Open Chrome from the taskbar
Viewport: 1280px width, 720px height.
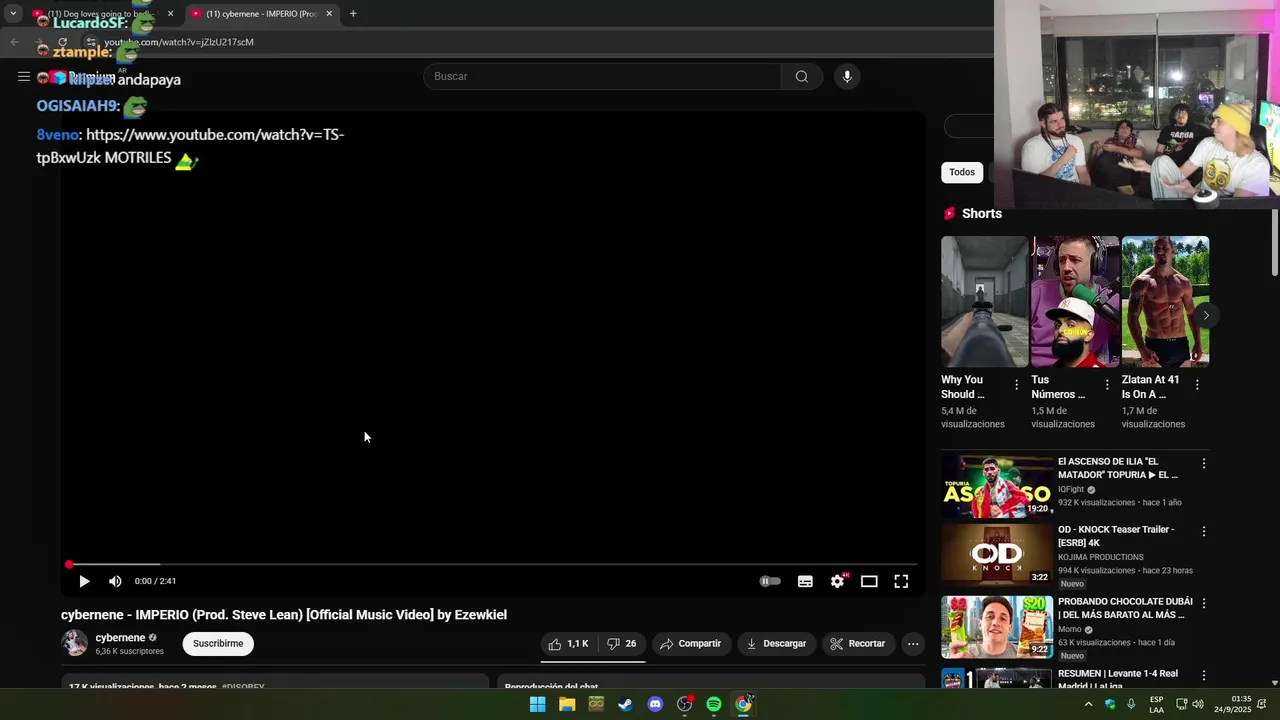(743, 704)
